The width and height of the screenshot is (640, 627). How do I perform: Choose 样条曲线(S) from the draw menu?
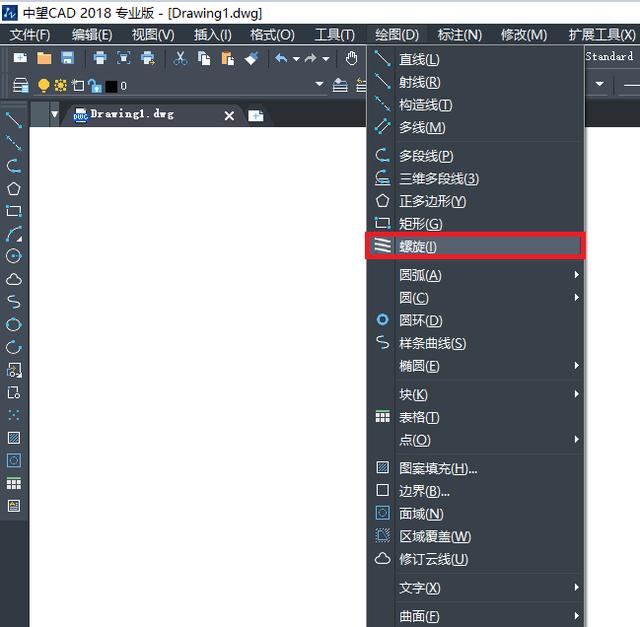476,343
